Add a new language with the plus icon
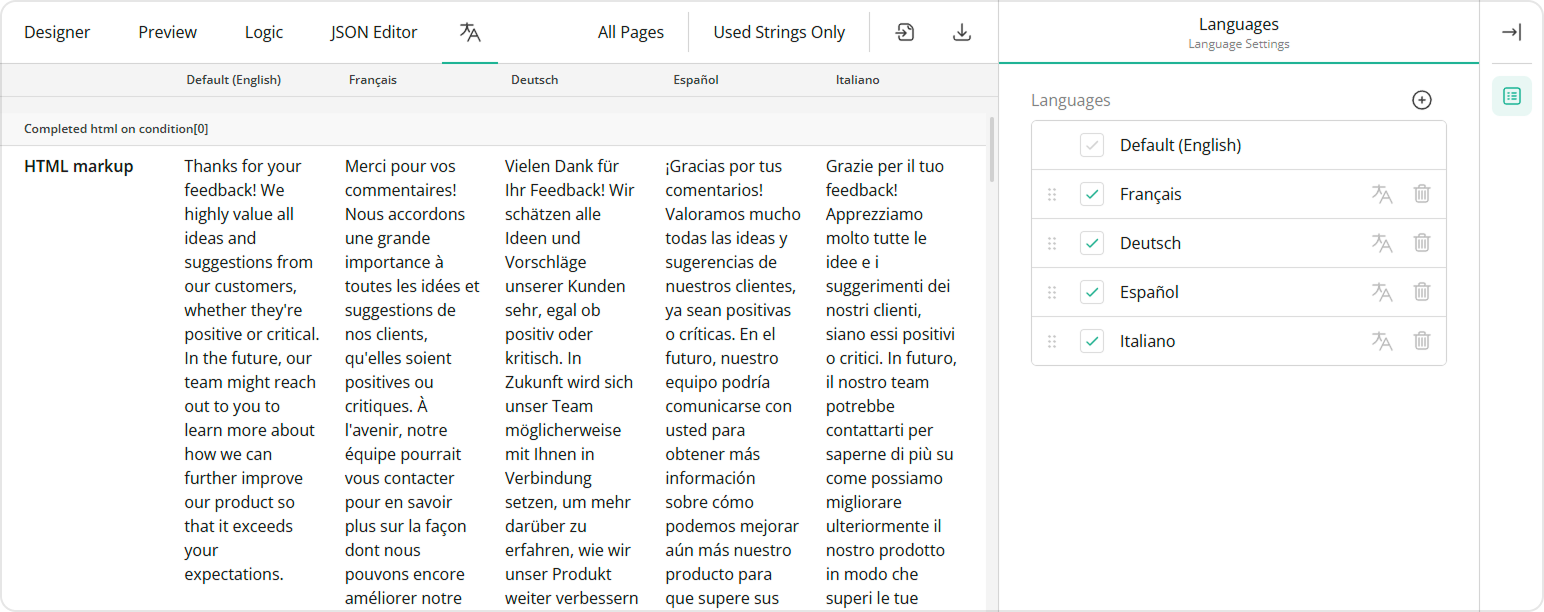This screenshot has height=612, width=1544. pos(1422,99)
